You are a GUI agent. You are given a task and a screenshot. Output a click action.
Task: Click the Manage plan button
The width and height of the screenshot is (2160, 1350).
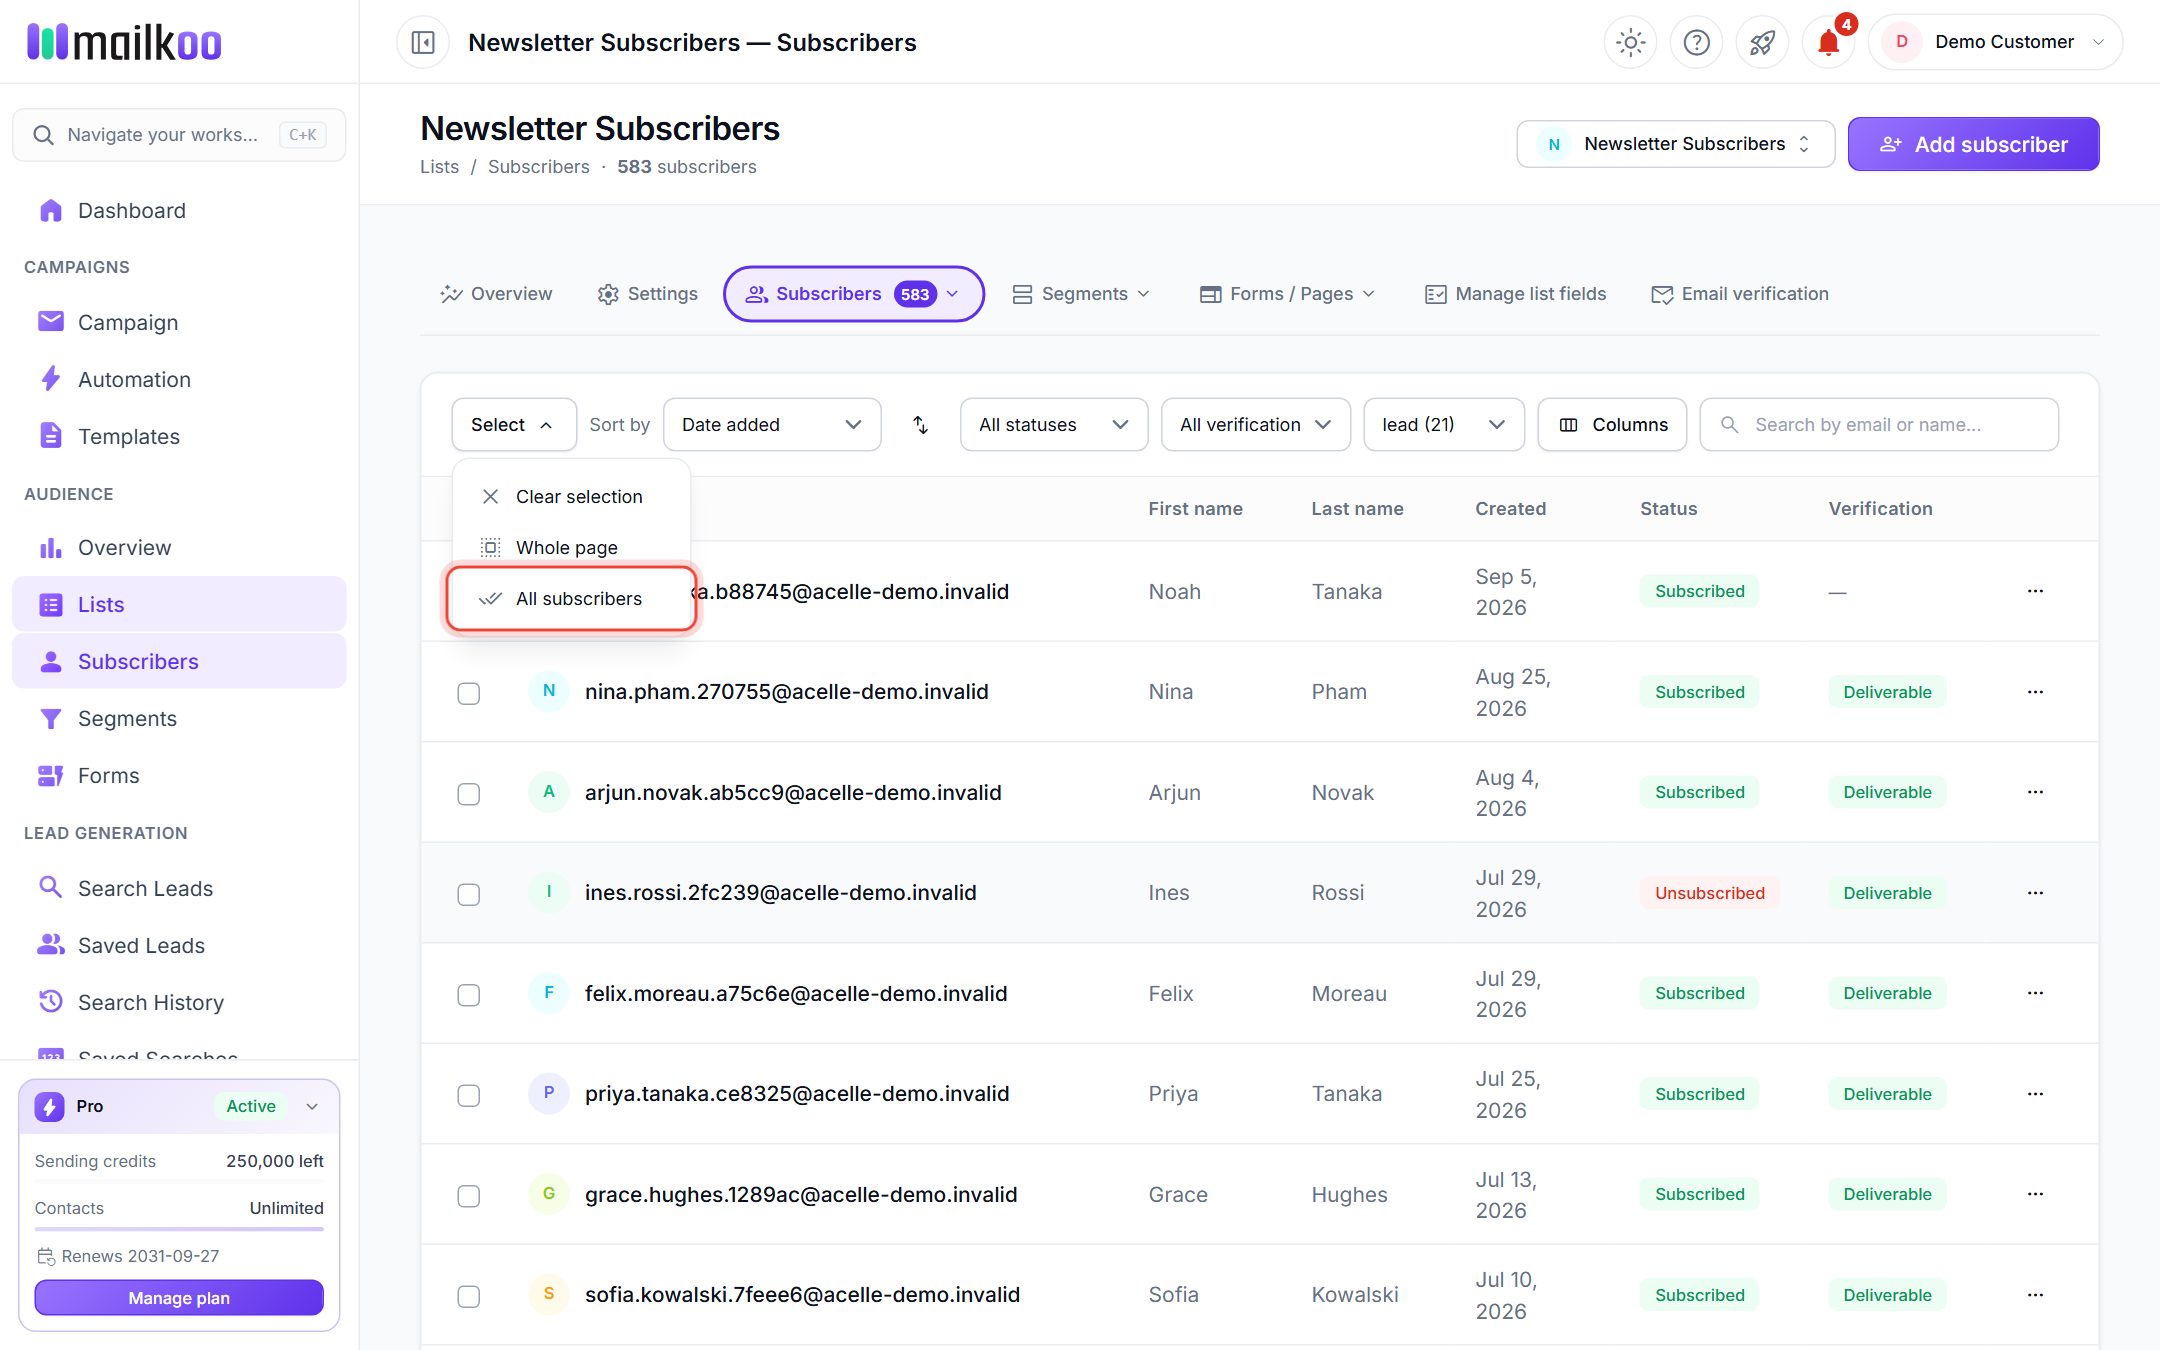click(x=179, y=1298)
